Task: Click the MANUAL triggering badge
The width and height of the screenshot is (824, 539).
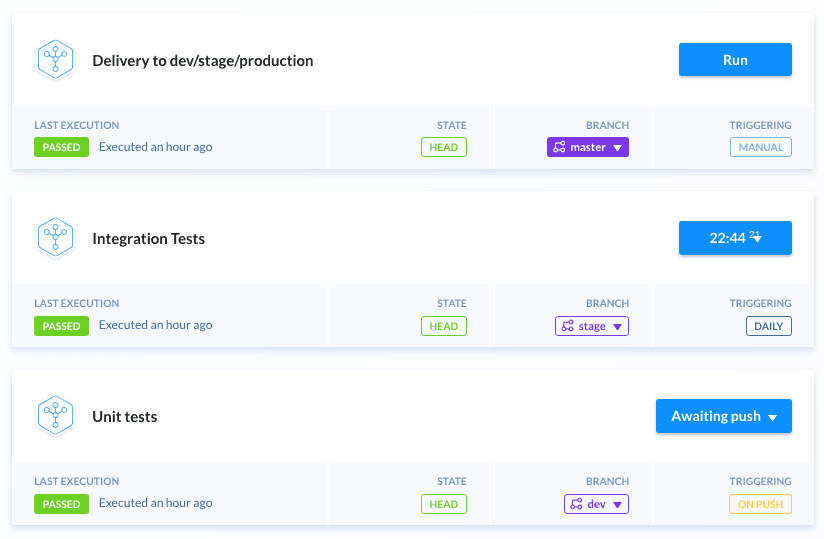Action: [761, 147]
